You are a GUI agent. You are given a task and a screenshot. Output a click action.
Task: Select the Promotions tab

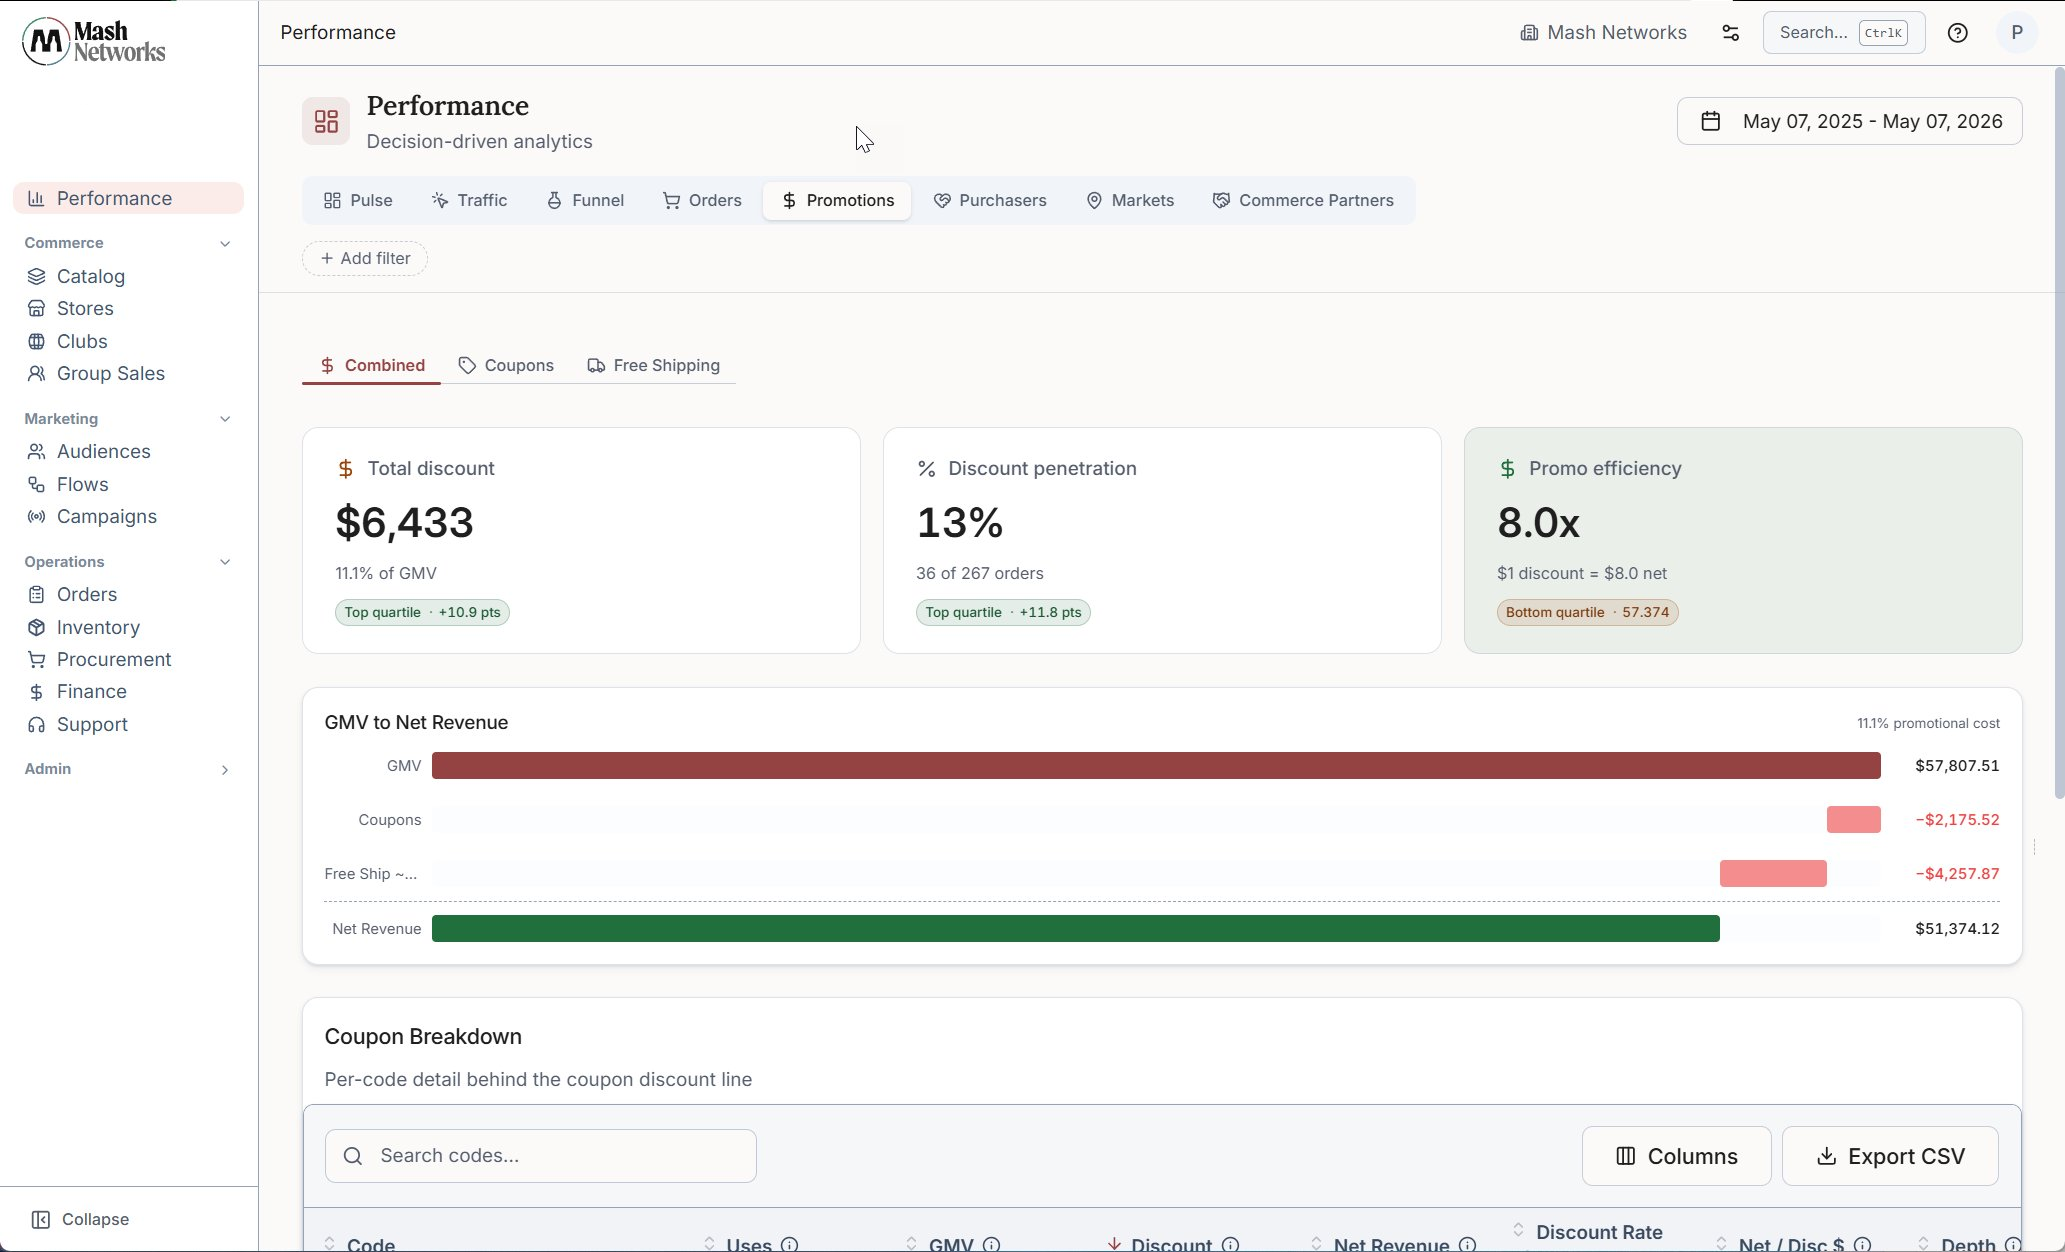coord(837,200)
